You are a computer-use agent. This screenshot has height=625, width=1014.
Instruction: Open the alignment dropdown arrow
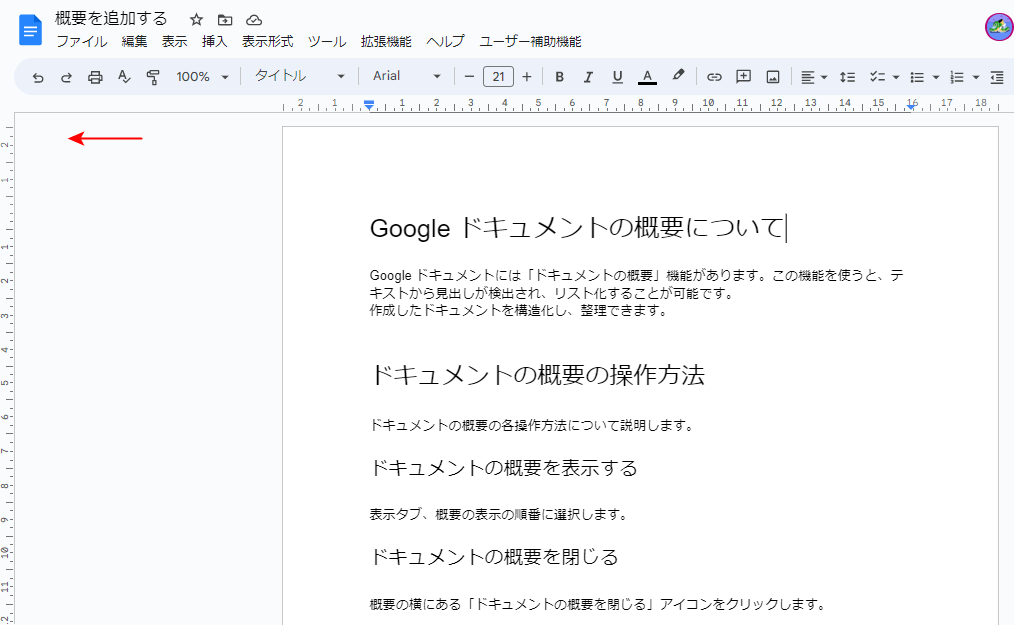824,77
